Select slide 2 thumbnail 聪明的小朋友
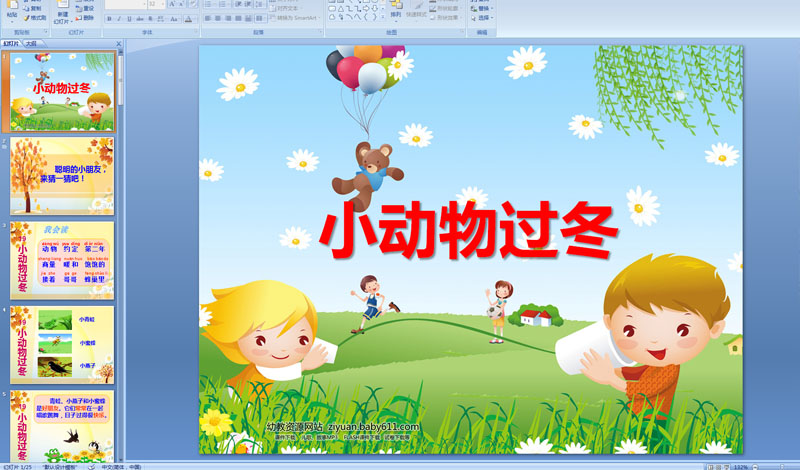 [62, 176]
